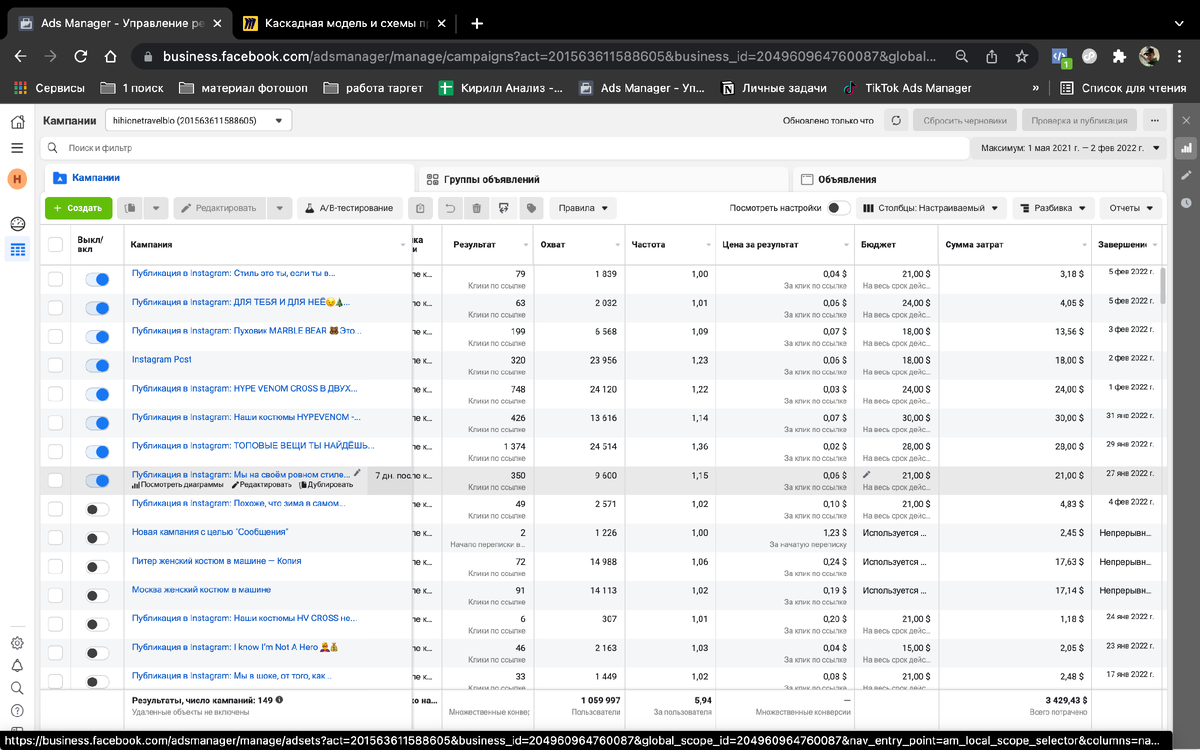
Task: Open settings gear in left sidebar
Action: pyautogui.click(x=17, y=643)
